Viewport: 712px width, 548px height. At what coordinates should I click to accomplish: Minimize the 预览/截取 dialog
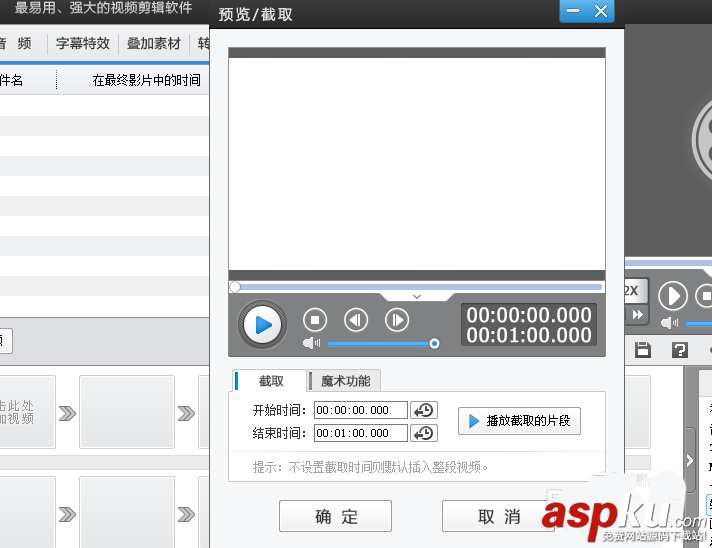(573, 11)
